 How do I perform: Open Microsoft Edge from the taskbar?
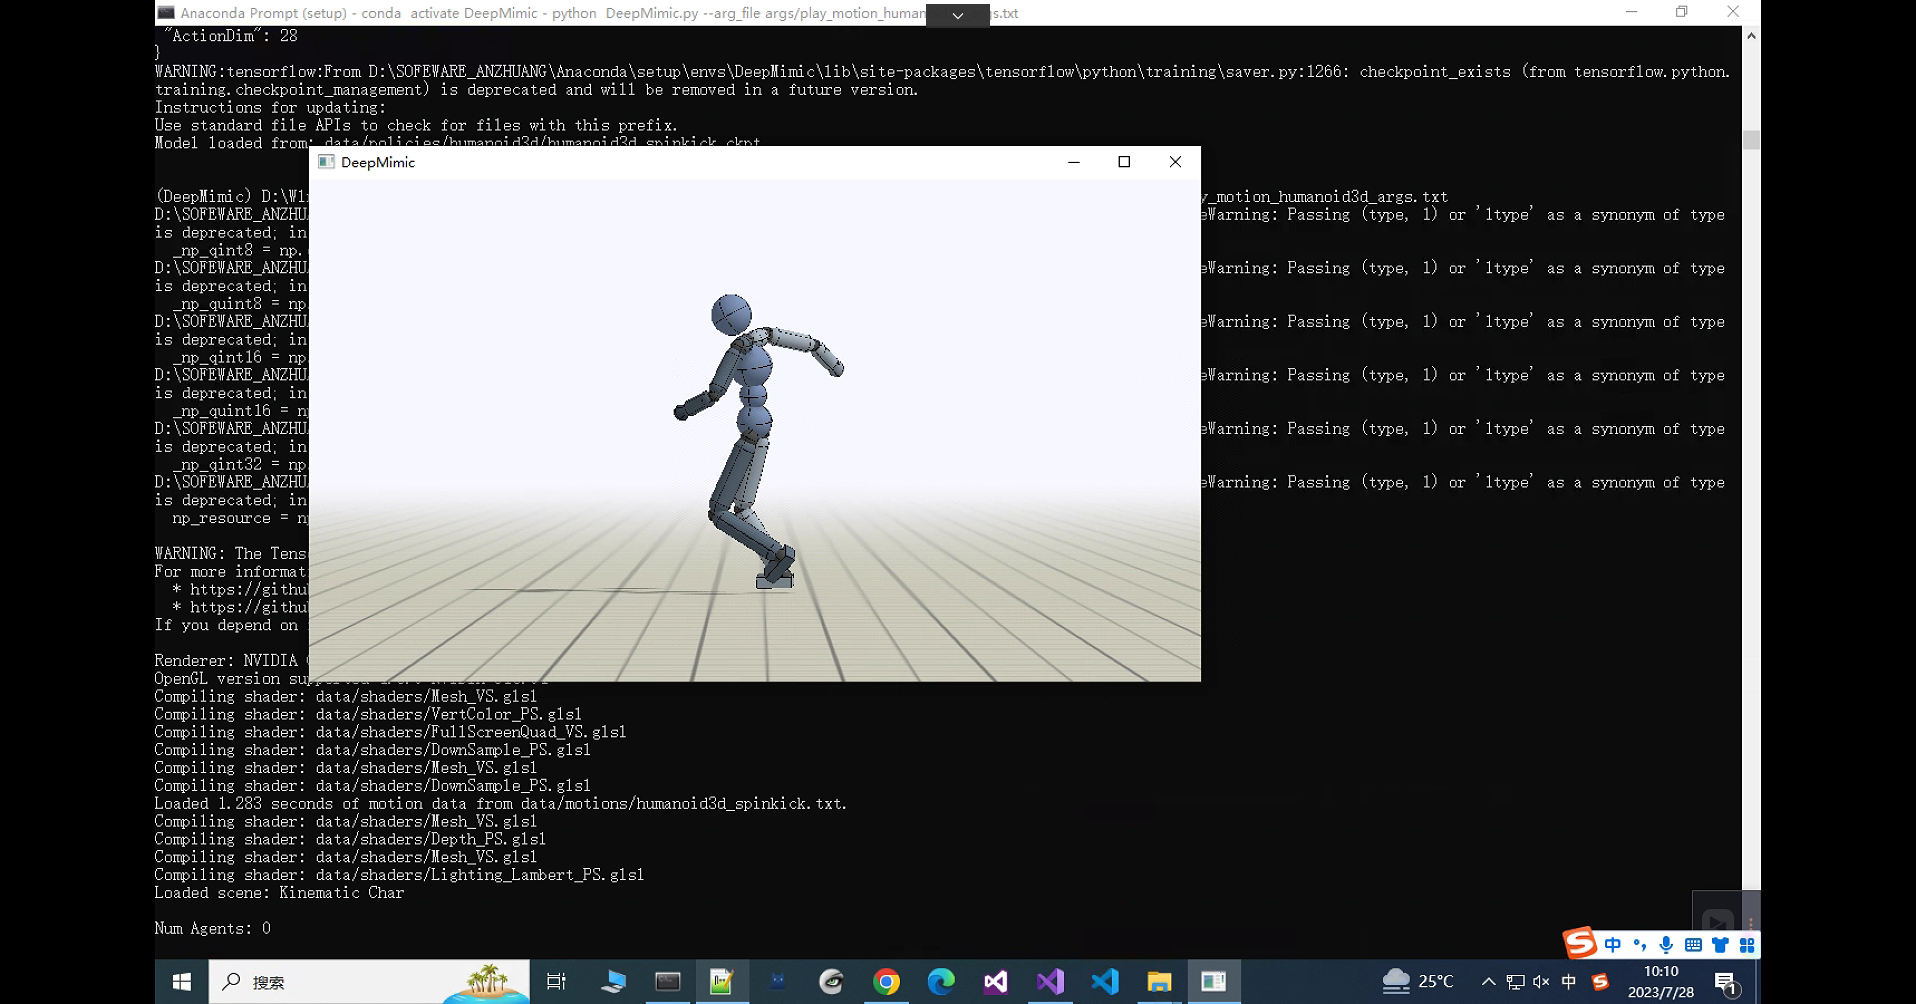point(942,981)
